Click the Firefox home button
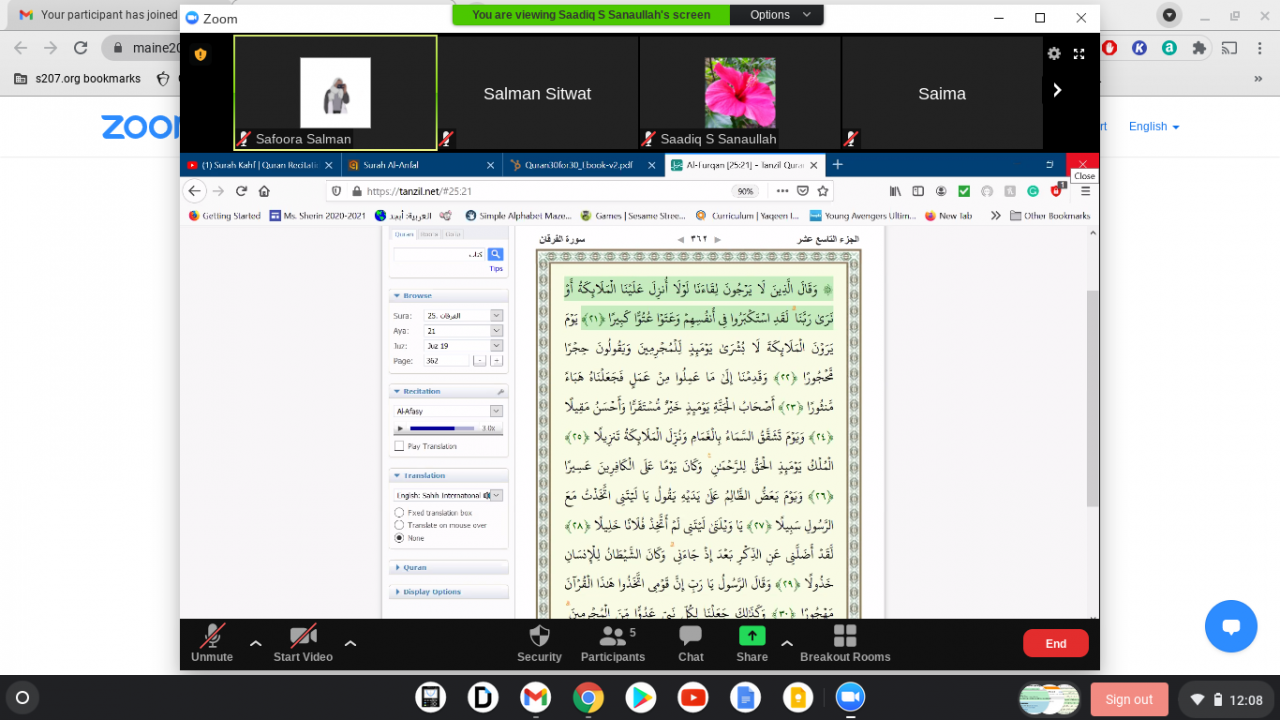Viewport: 1280px width, 720px height. 264,191
